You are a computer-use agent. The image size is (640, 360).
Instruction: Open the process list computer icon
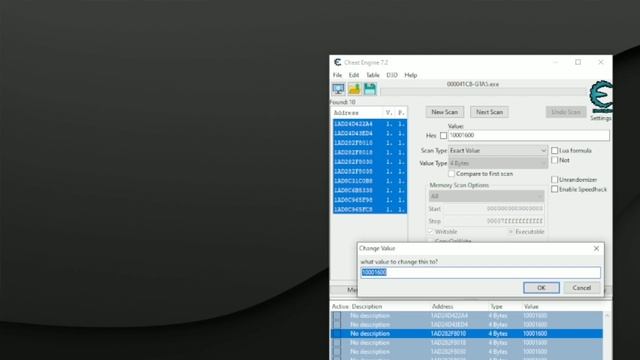click(x=338, y=89)
